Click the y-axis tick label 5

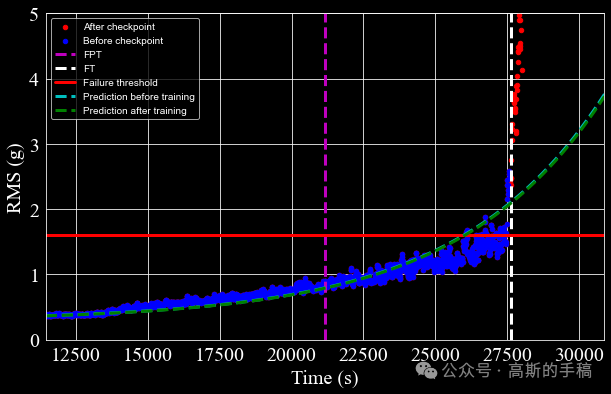[x=35, y=15]
